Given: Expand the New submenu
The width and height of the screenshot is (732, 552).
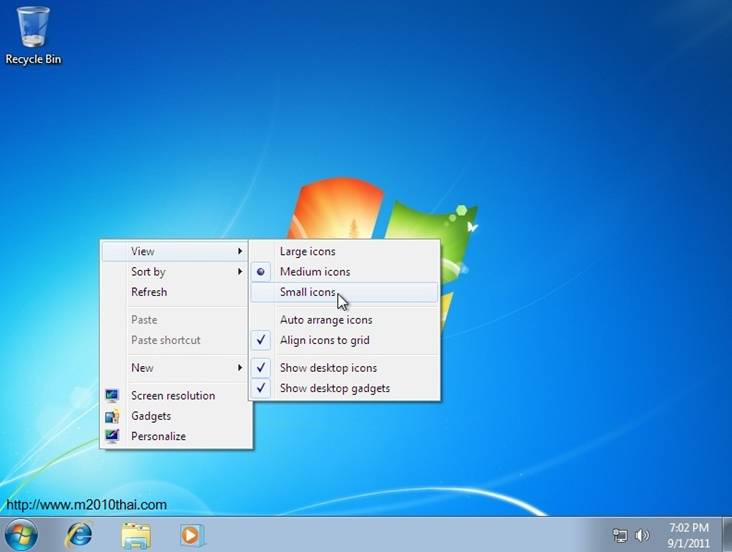Looking at the screenshot, I should (175, 368).
